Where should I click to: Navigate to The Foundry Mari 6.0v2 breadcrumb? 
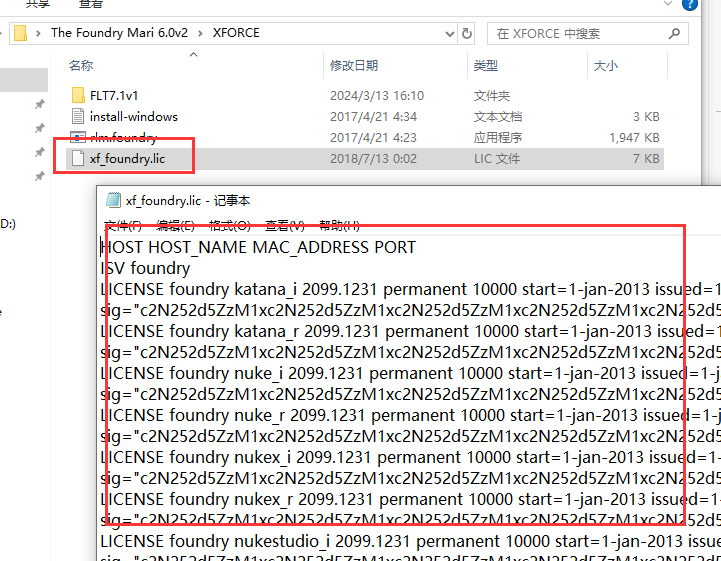pyautogui.click(x=120, y=33)
